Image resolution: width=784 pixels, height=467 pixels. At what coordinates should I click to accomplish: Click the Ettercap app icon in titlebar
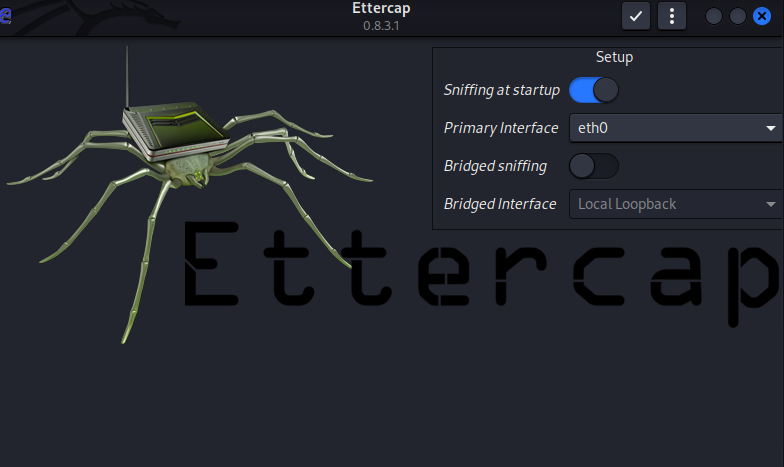[5, 16]
